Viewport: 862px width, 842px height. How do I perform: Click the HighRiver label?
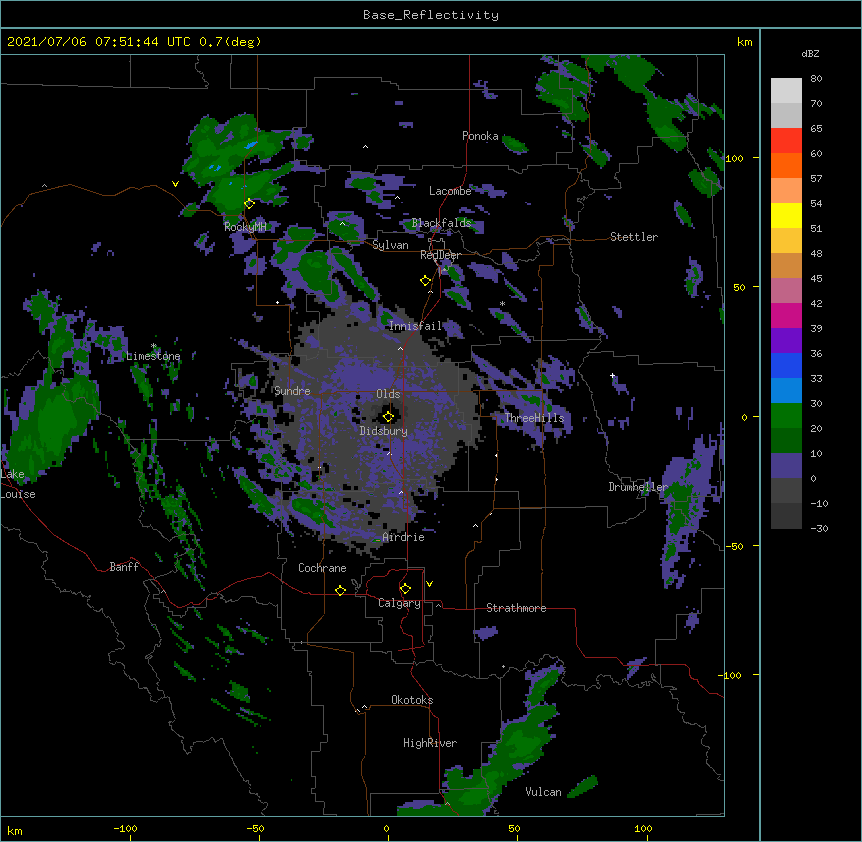pos(430,743)
